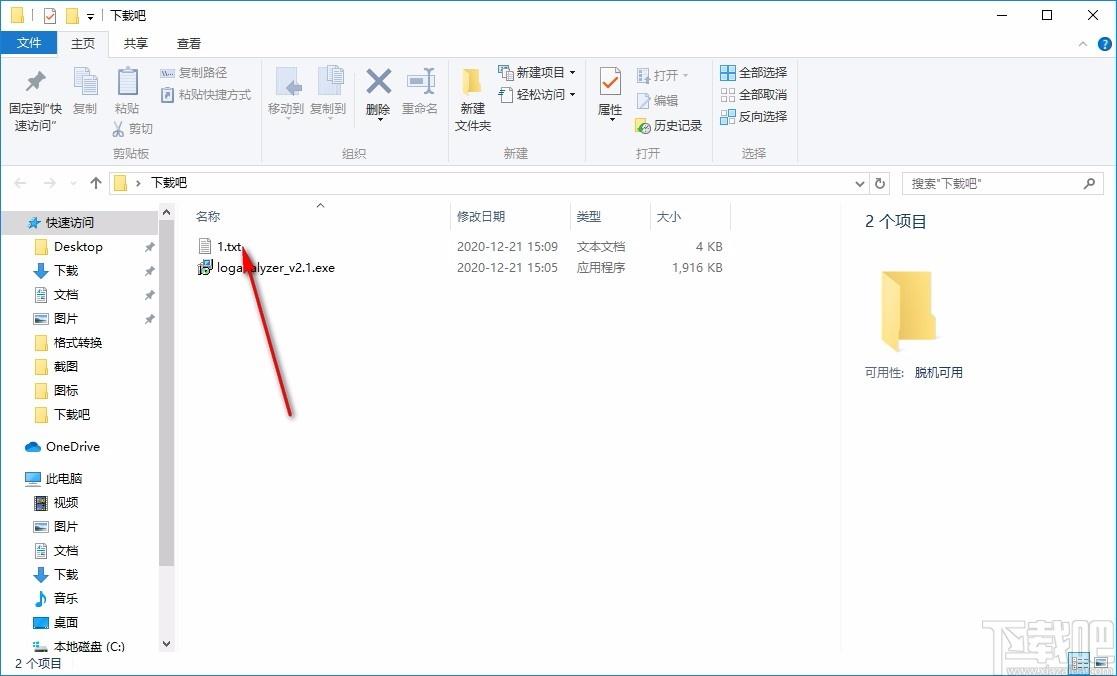Open the blue Help question icon
The width and height of the screenshot is (1117, 676).
click(1104, 44)
